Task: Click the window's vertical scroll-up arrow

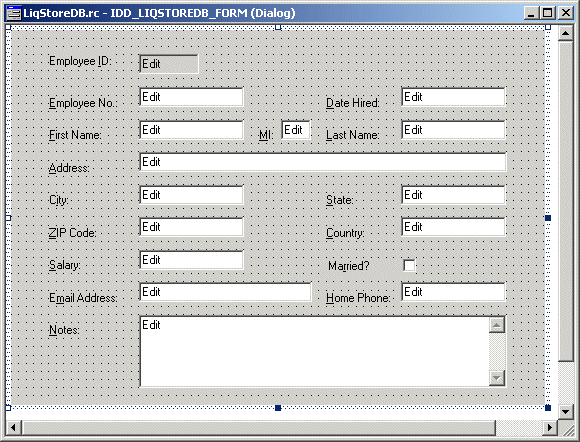Action: pos(566,34)
